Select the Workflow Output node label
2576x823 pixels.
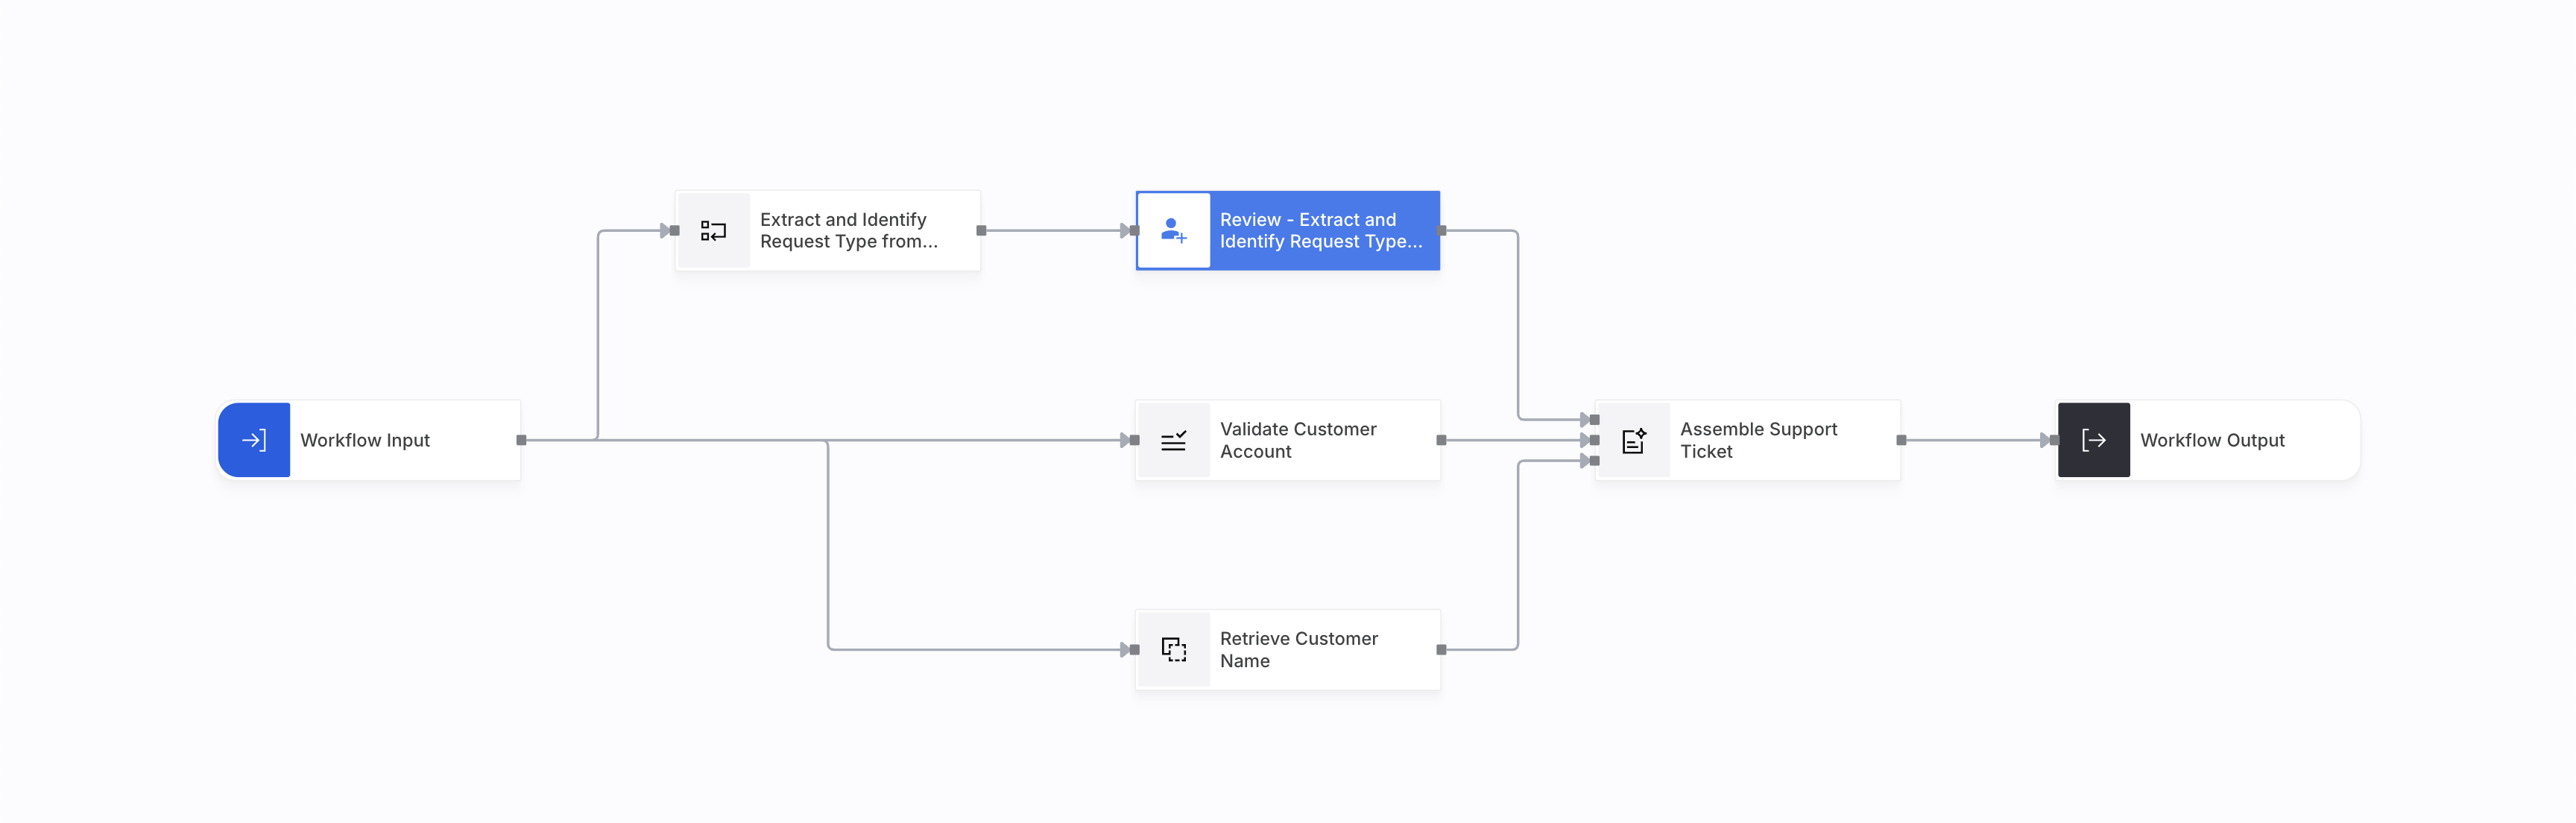point(2212,440)
